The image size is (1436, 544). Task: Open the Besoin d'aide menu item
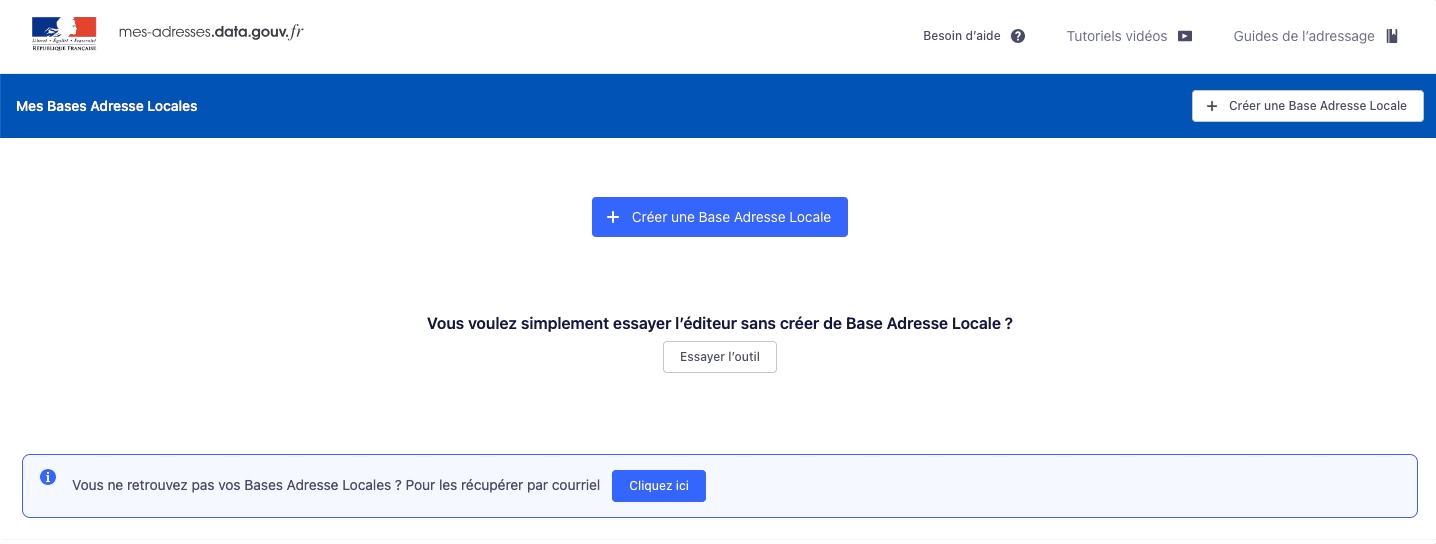click(x=961, y=36)
